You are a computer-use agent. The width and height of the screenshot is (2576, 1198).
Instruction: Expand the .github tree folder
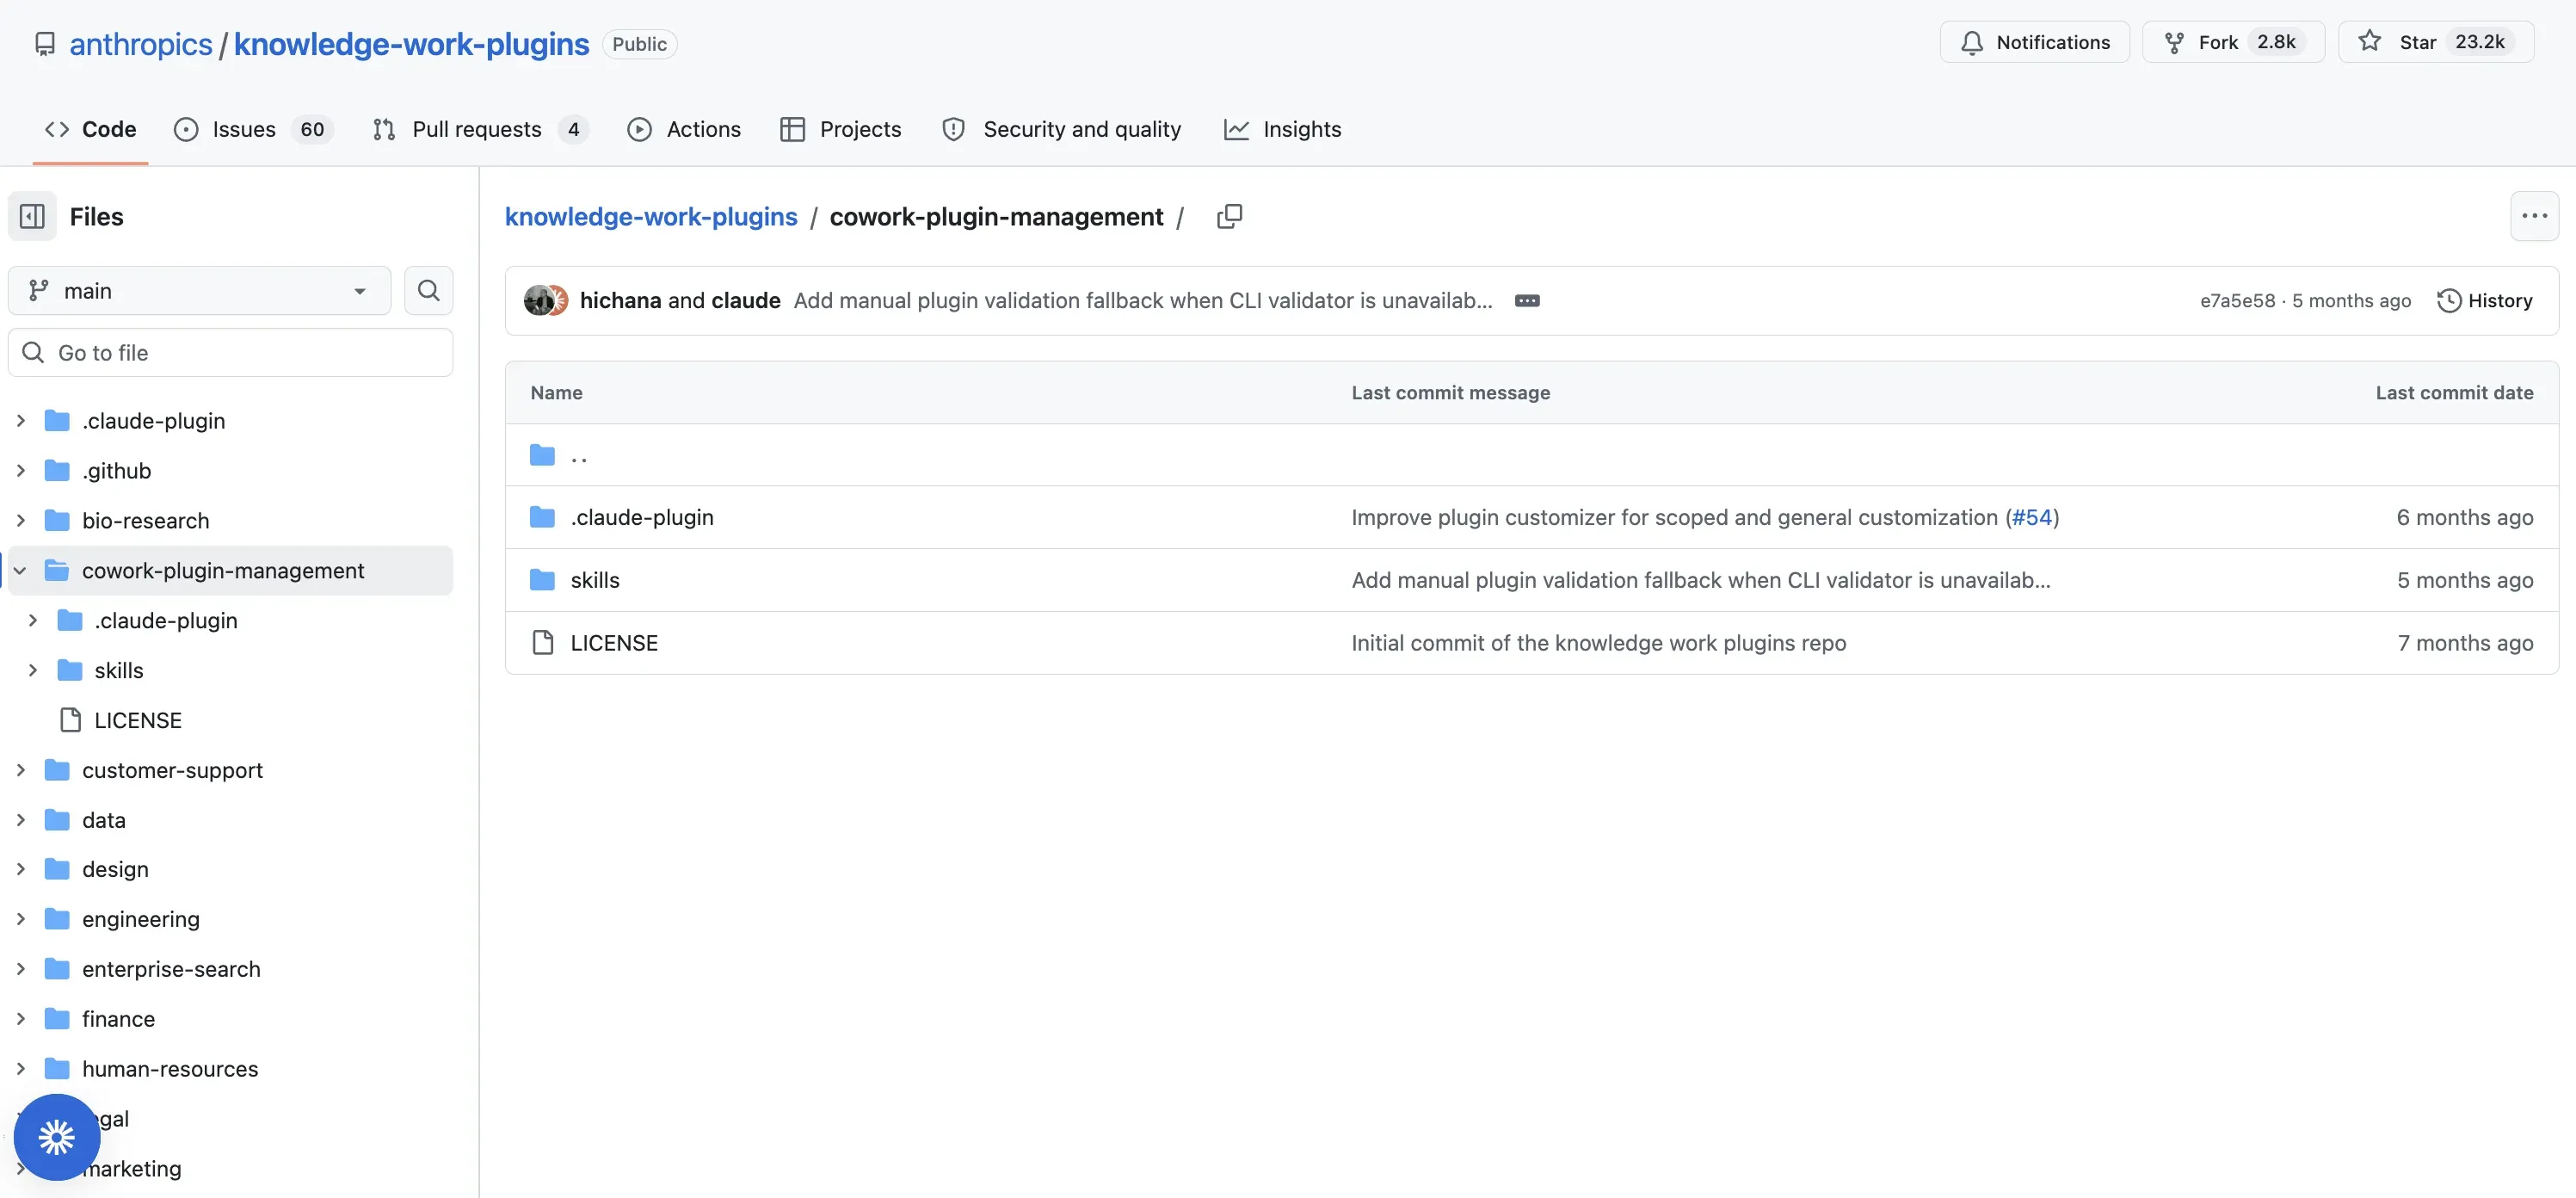(20, 471)
